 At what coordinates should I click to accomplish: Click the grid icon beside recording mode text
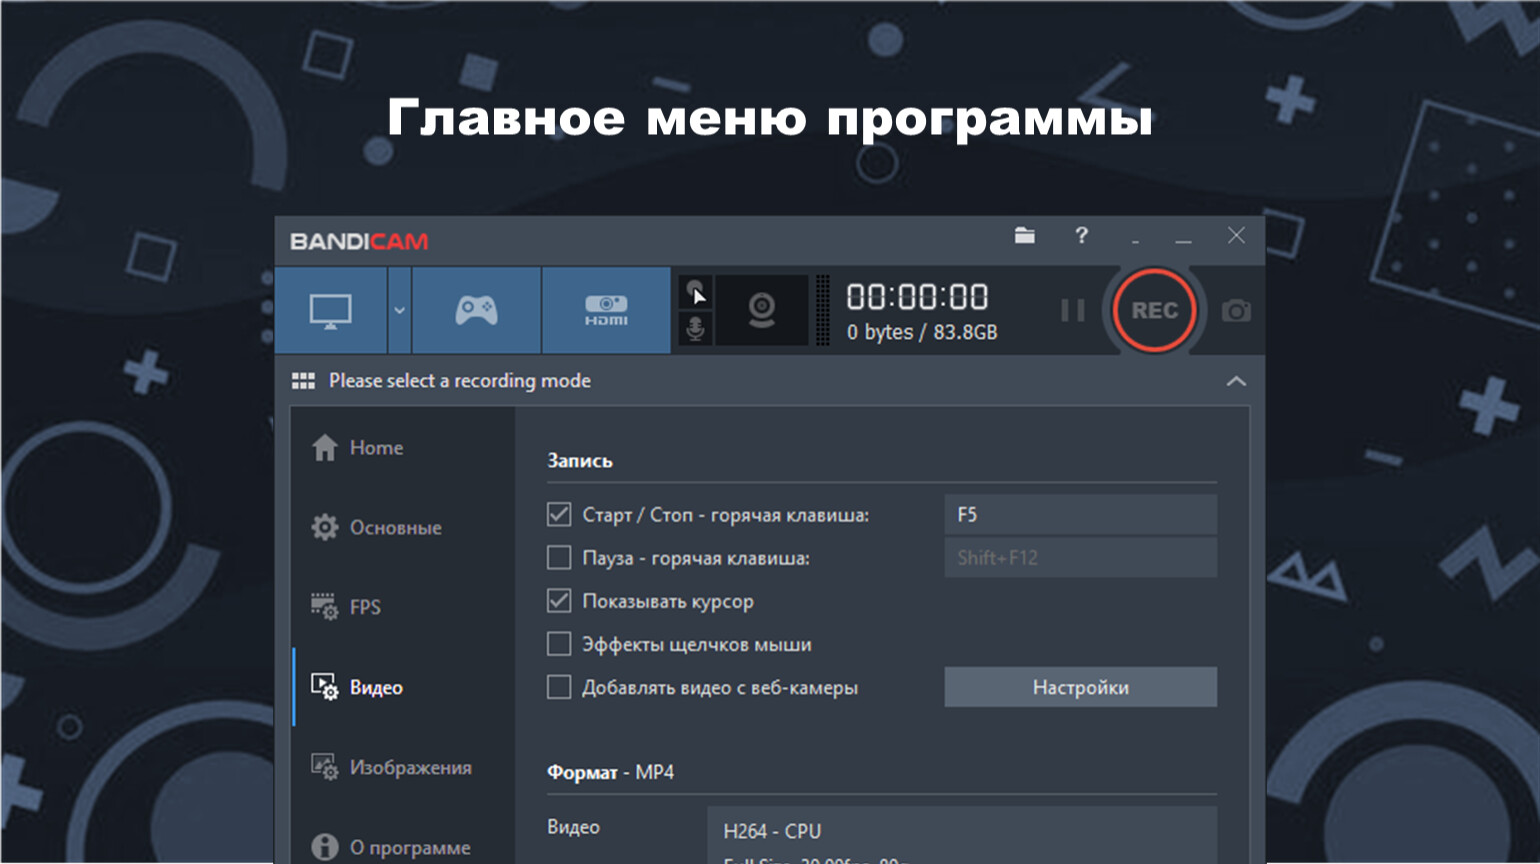tap(303, 381)
